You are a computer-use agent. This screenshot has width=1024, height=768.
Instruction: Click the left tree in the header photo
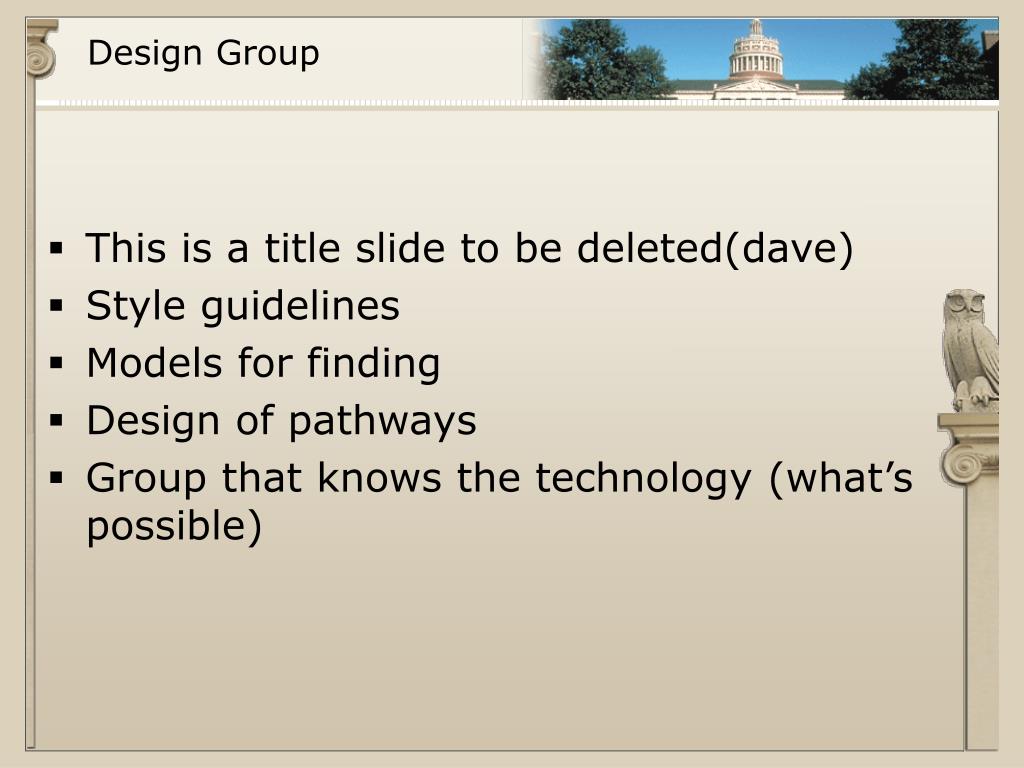(602, 60)
